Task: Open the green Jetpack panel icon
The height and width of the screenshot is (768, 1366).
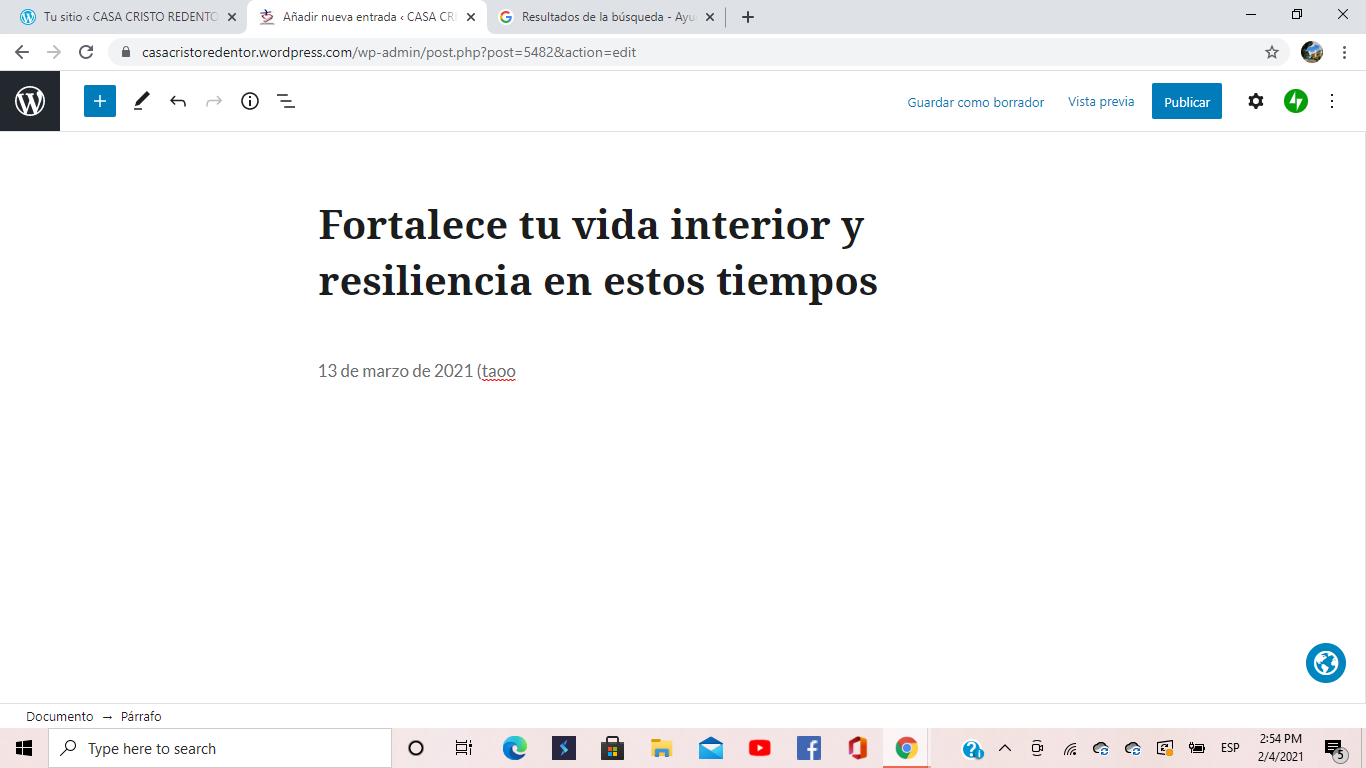Action: coord(1296,101)
